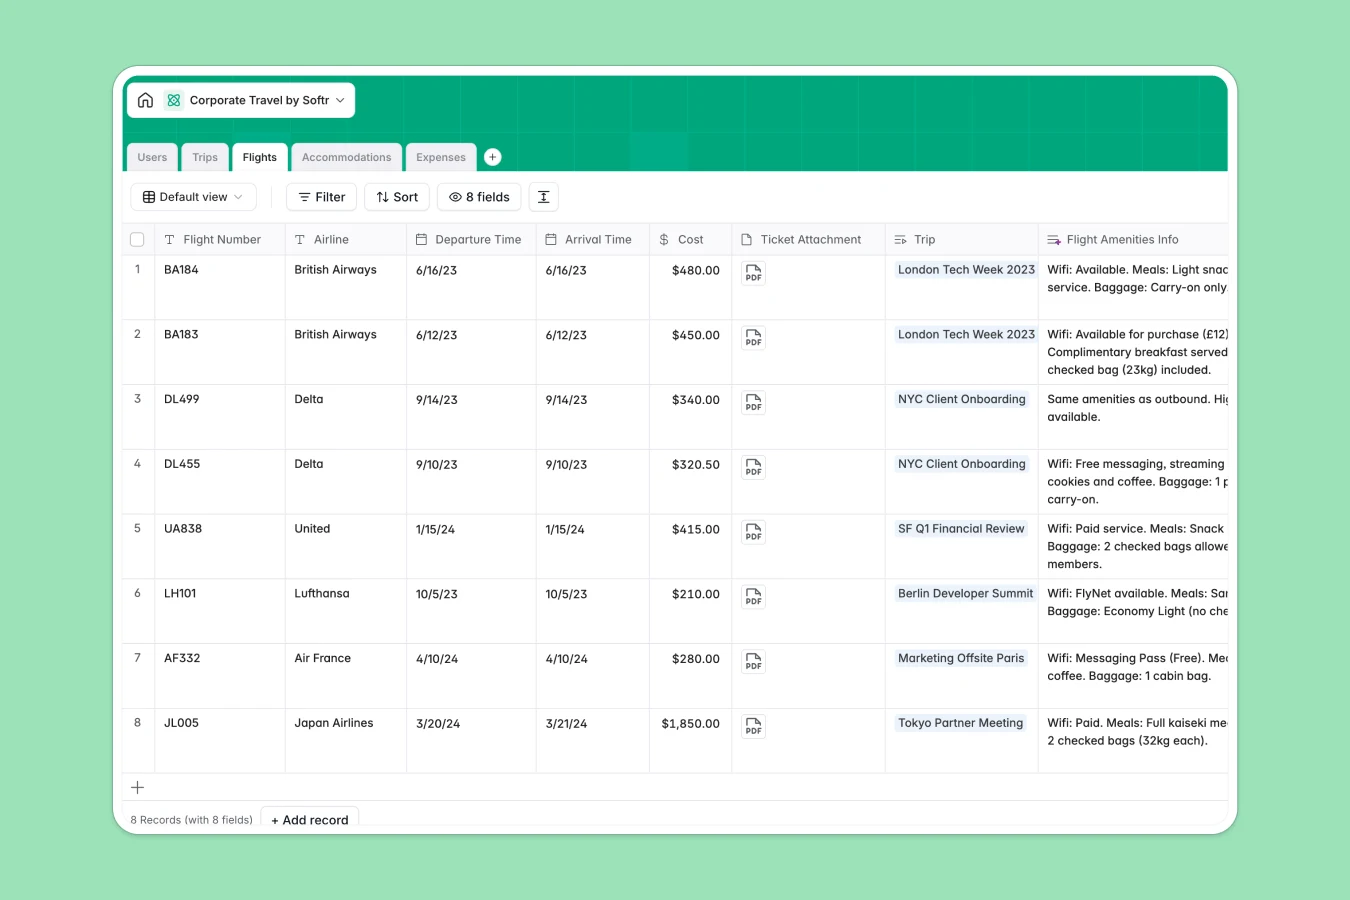Open the Default view dropdown
Image resolution: width=1350 pixels, height=900 pixels.
click(193, 197)
